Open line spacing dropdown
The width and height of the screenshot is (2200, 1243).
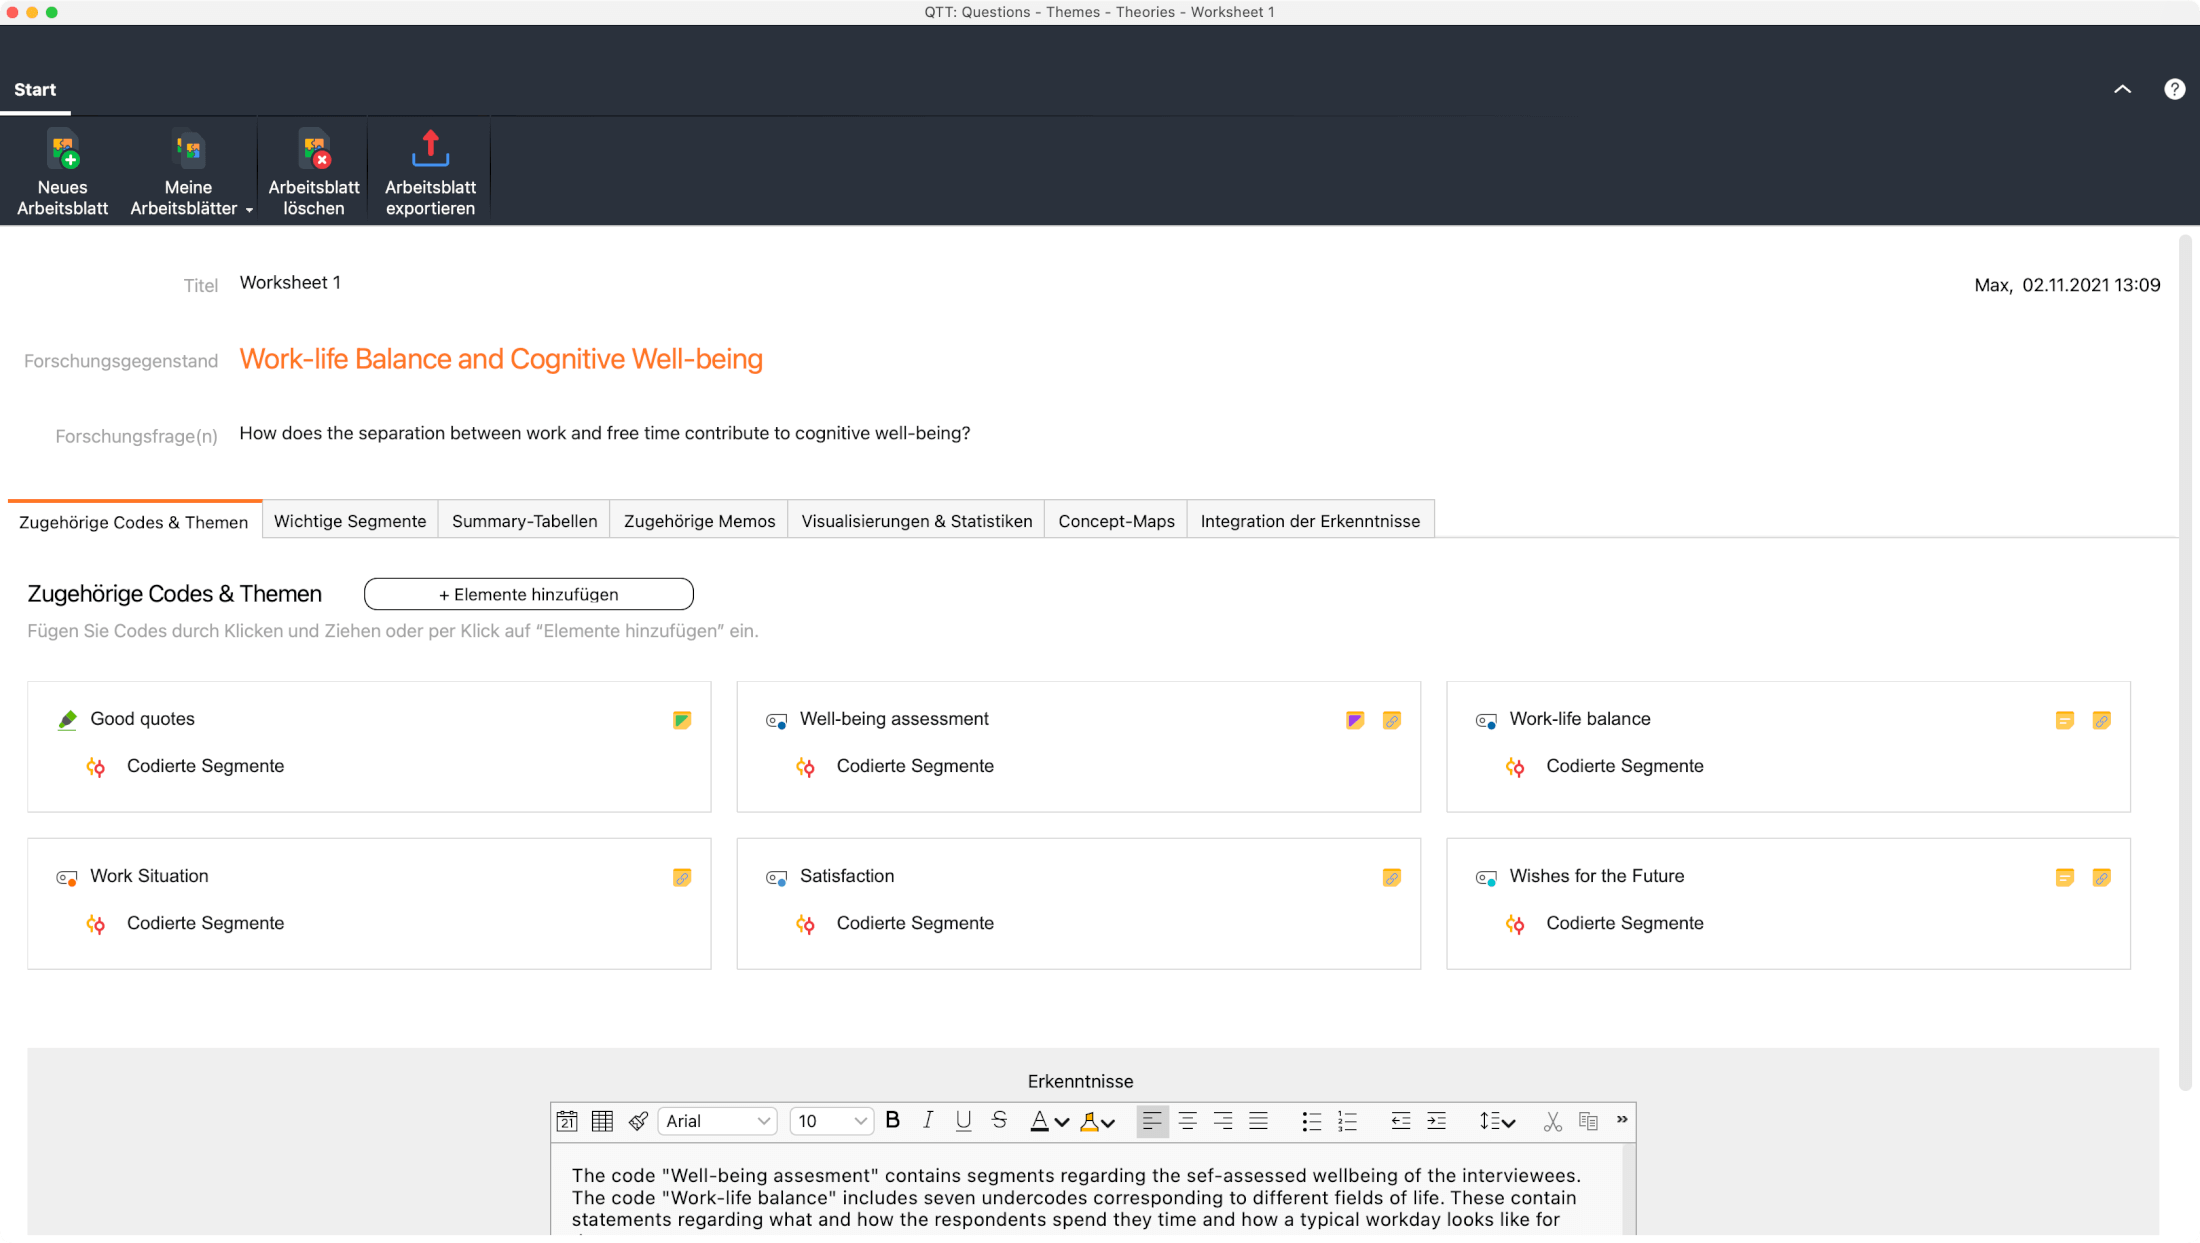point(1497,1121)
